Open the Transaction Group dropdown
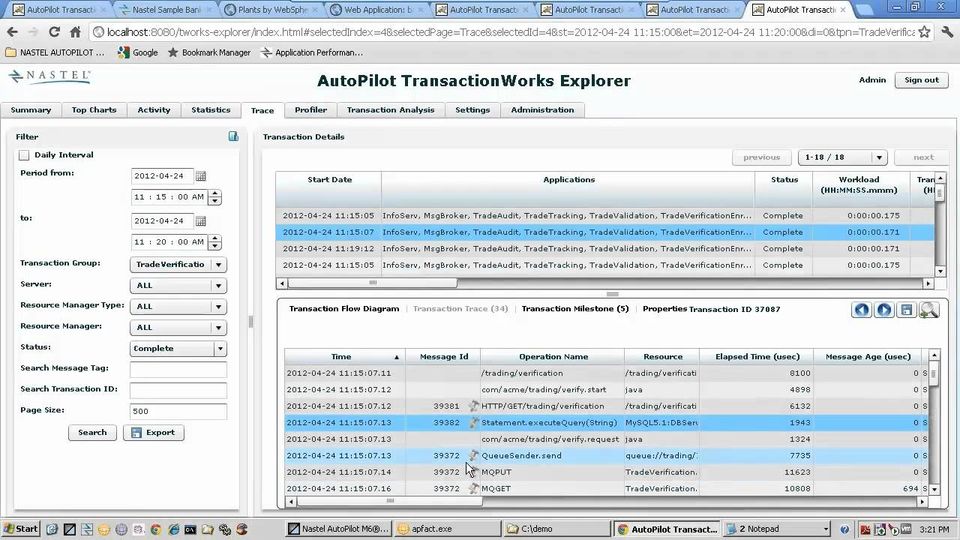 point(178,264)
